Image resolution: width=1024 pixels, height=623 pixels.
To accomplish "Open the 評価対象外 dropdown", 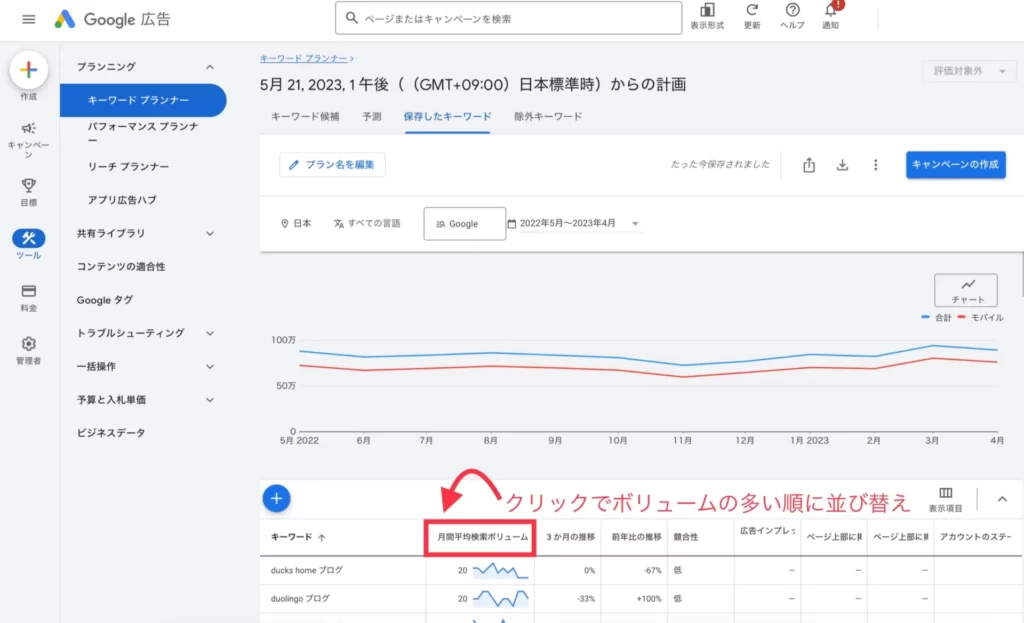I will pos(969,71).
